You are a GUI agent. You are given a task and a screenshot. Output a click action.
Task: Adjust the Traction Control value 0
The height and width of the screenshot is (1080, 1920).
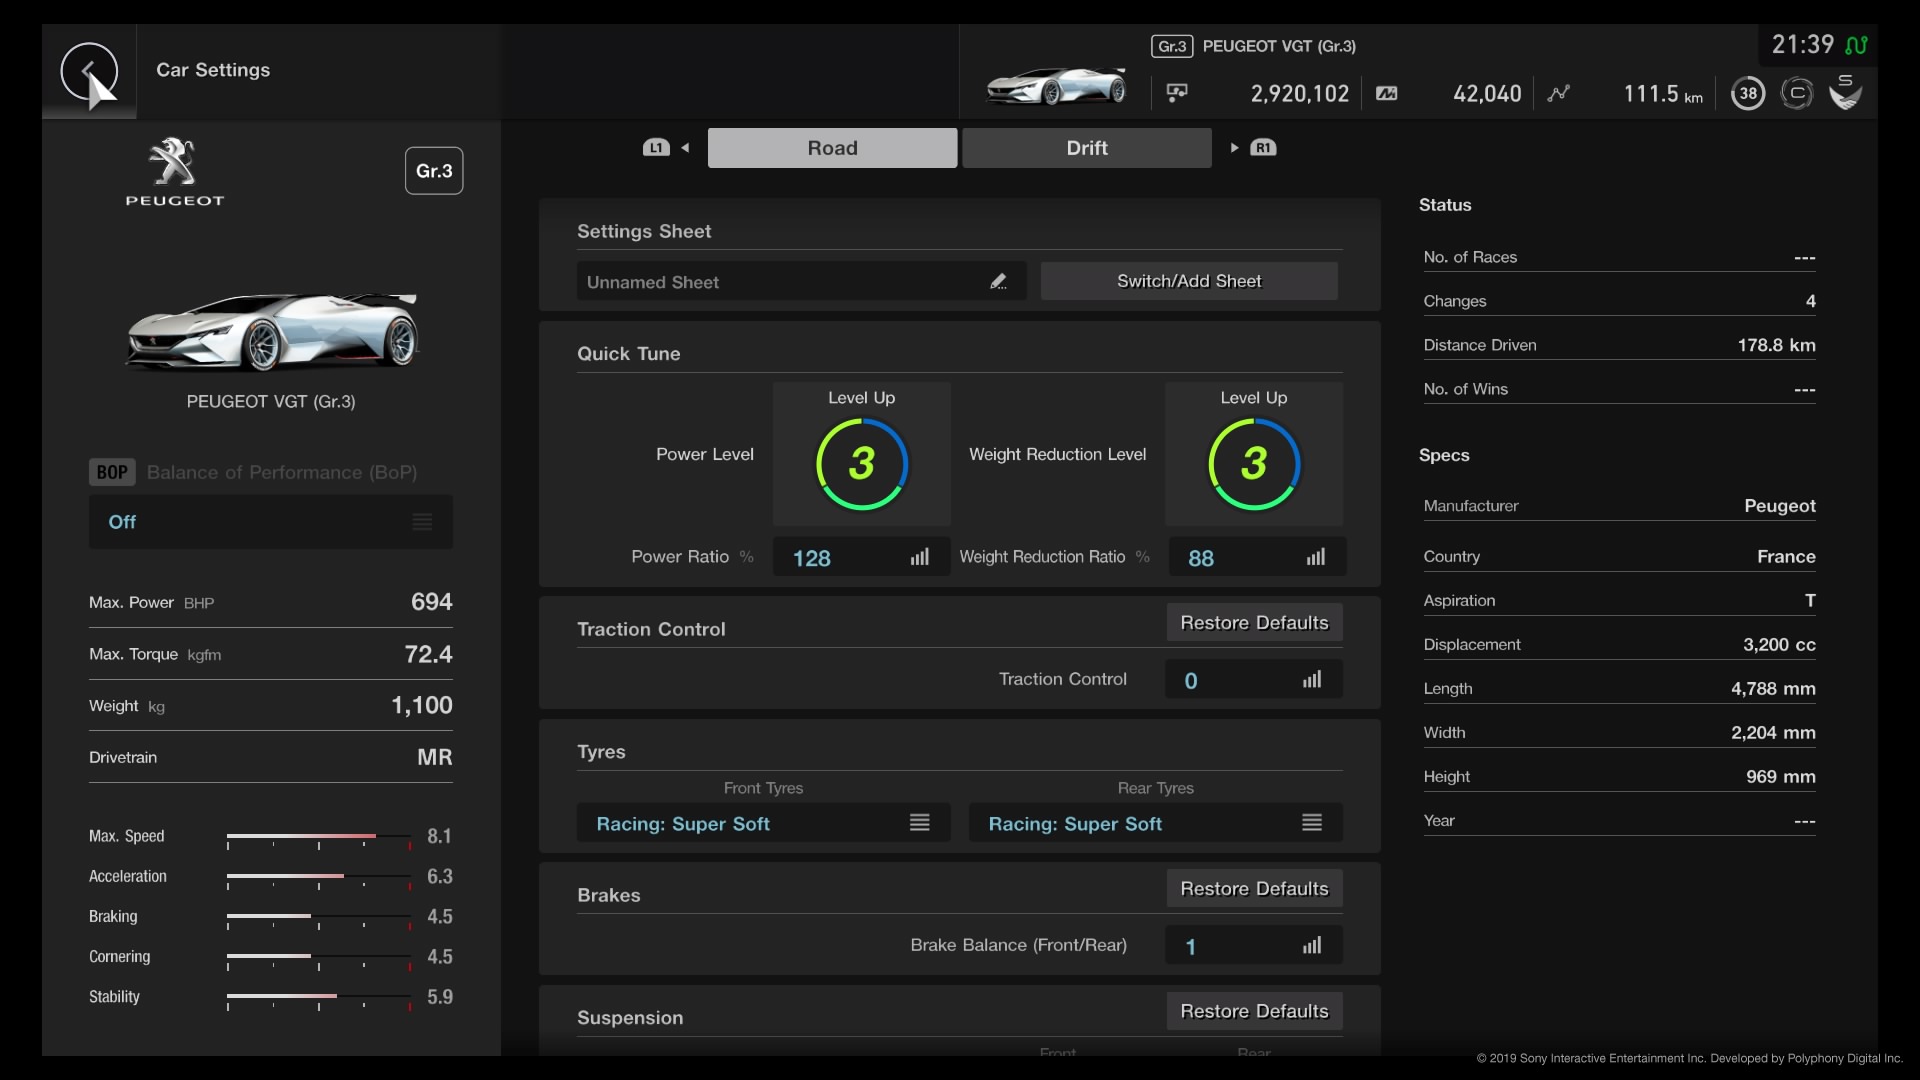[1254, 680]
